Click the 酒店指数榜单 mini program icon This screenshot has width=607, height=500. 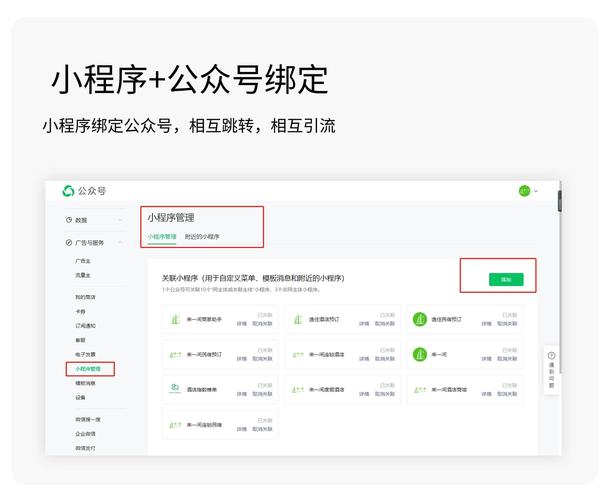175,388
